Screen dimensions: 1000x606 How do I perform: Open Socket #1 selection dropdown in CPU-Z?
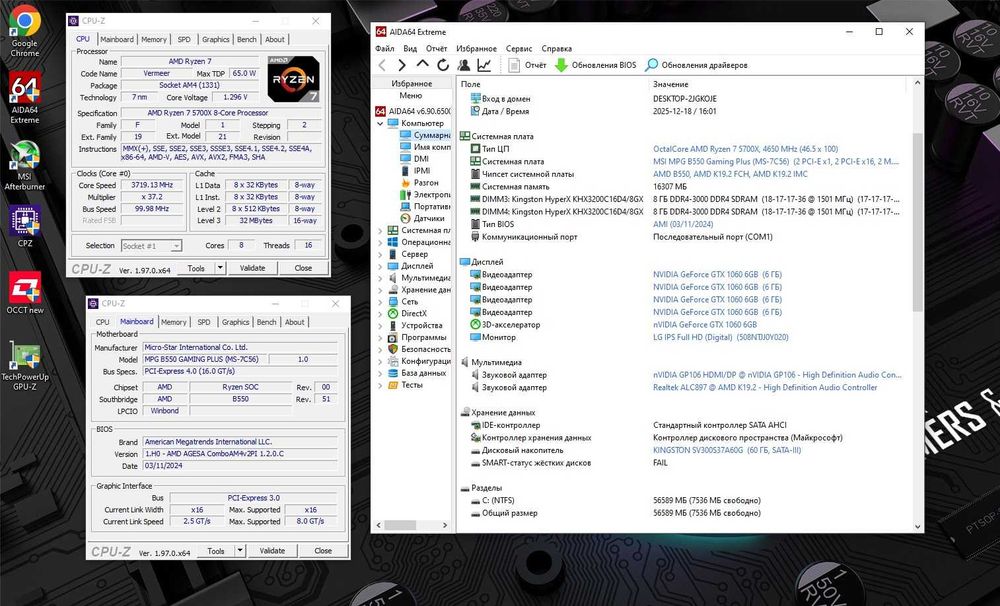click(x=151, y=246)
